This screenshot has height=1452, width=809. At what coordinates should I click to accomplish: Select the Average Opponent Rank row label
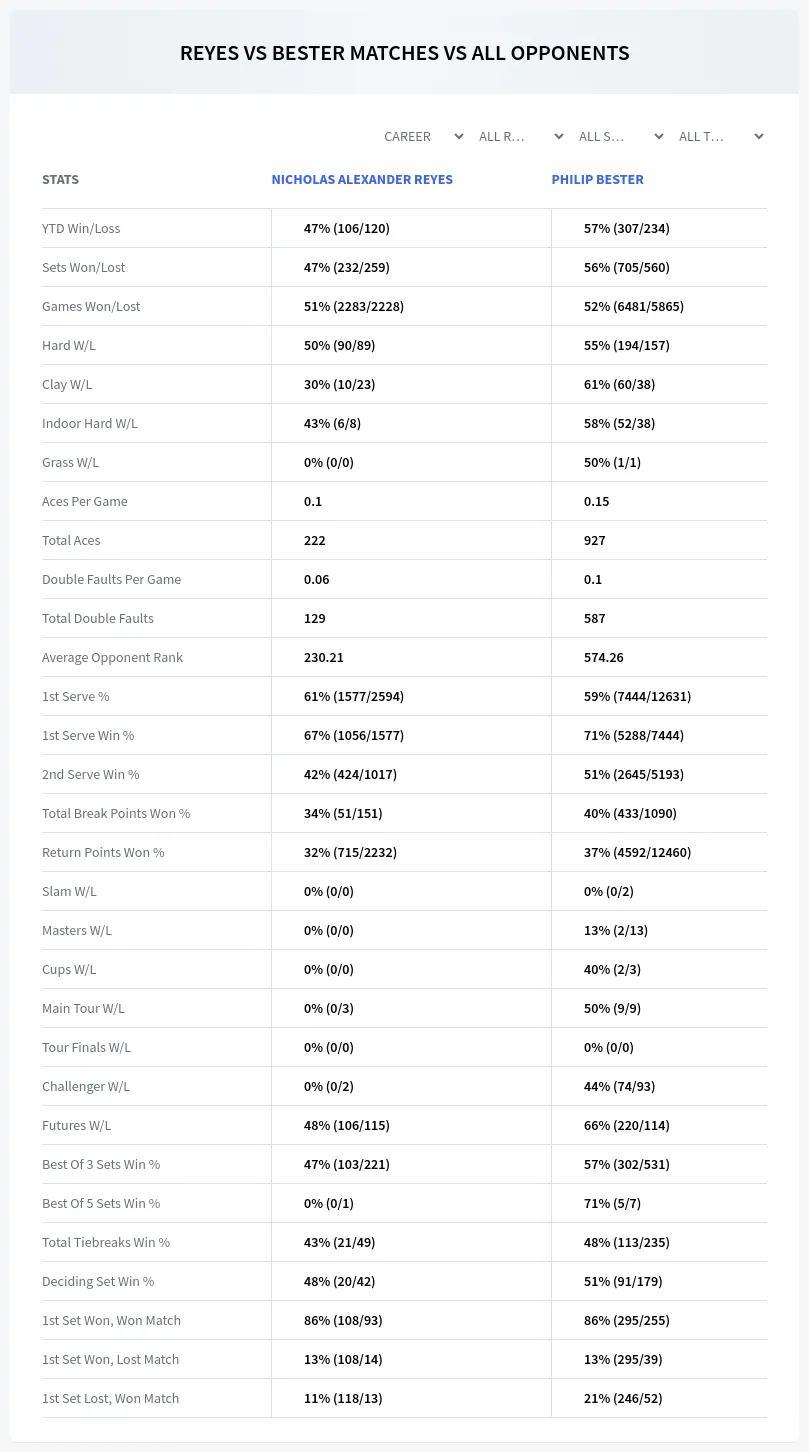(112, 657)
